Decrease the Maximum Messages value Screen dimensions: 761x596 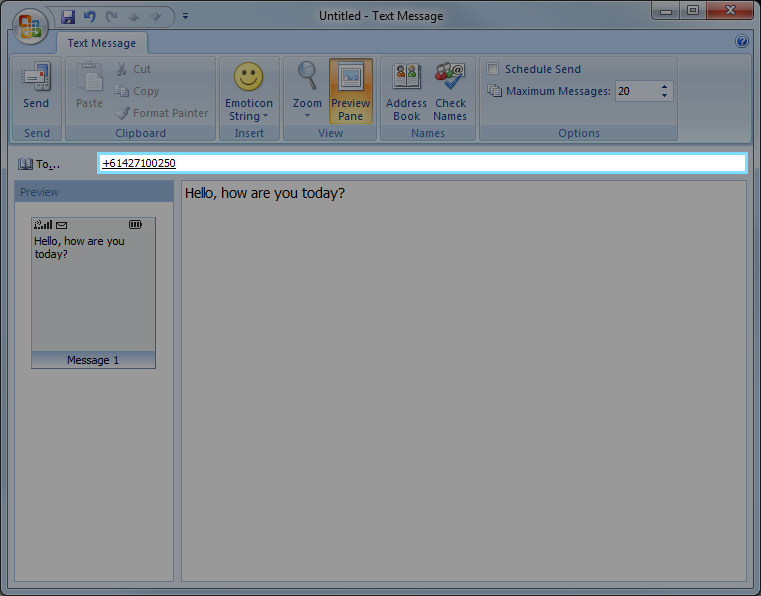(664, 96)
